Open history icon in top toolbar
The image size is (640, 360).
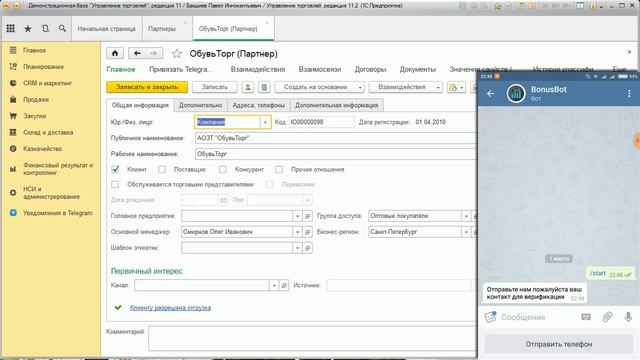(45, 28)
